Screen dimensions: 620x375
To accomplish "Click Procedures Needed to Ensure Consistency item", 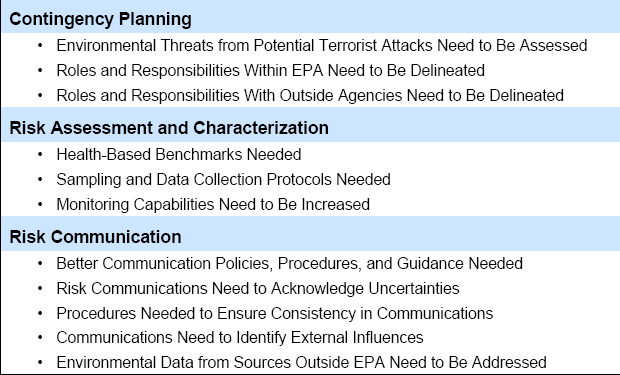I will [275, 313].
